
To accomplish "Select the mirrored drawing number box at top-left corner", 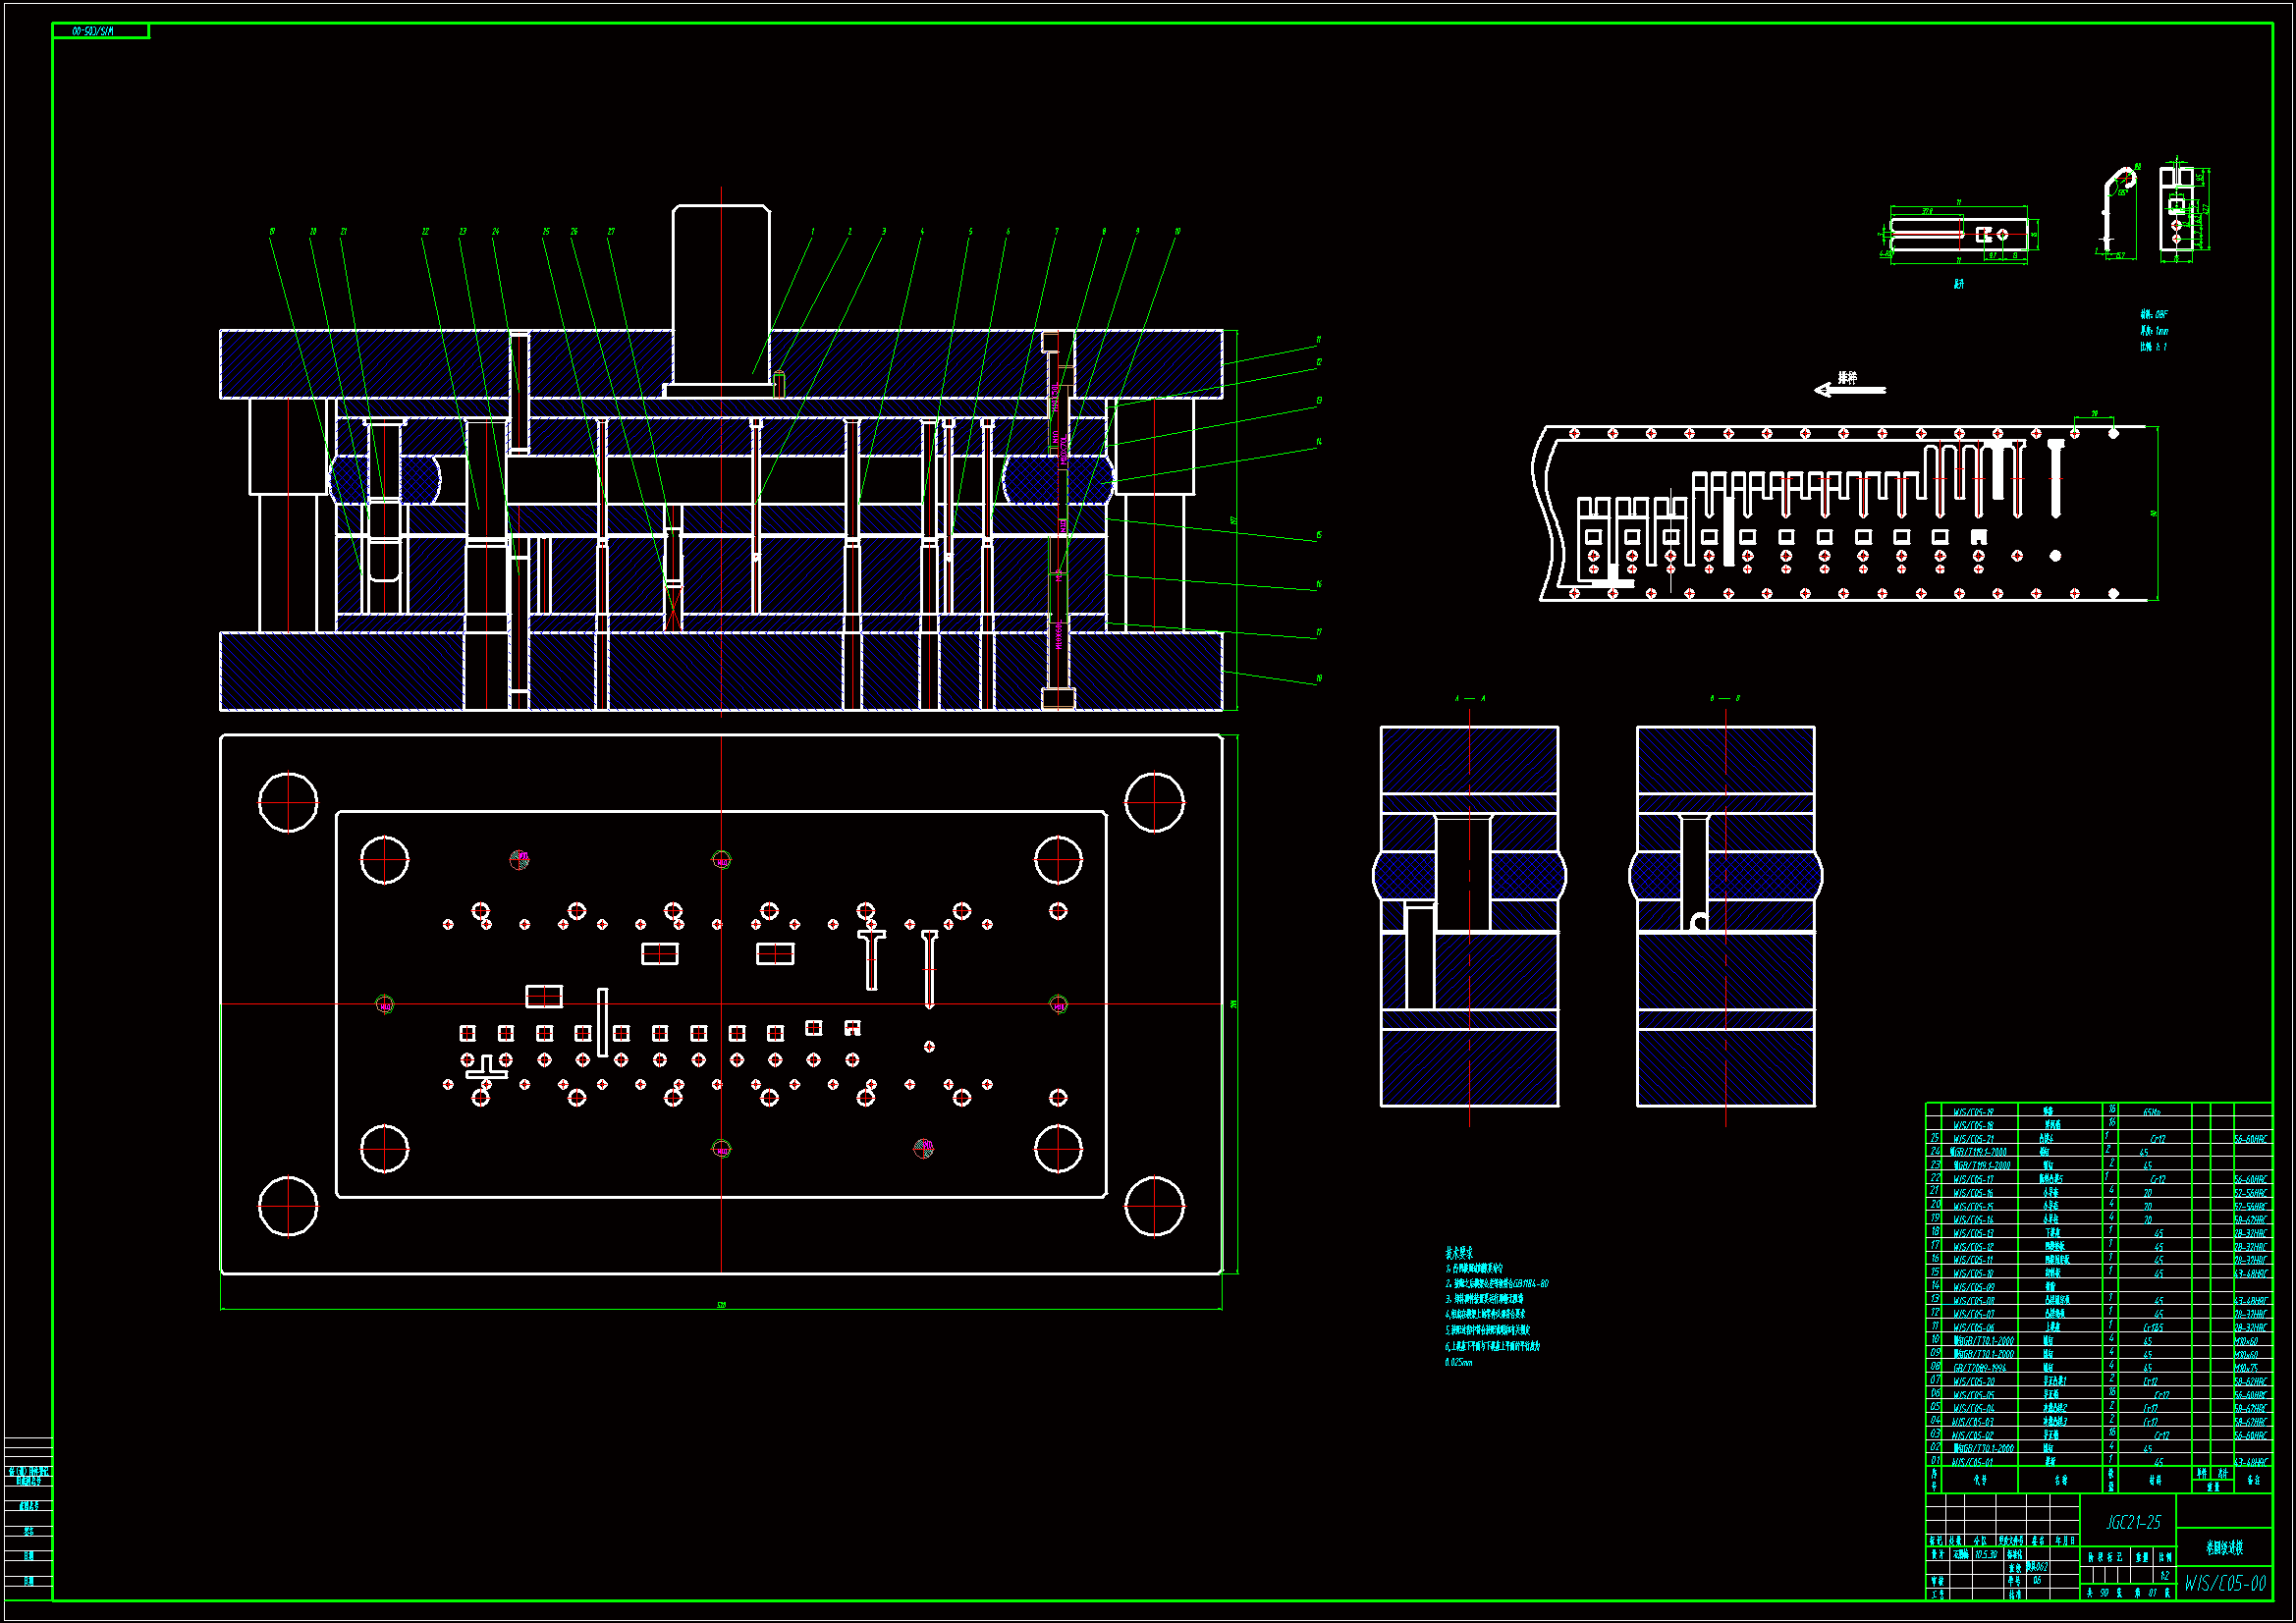I will tap(100, 31).
